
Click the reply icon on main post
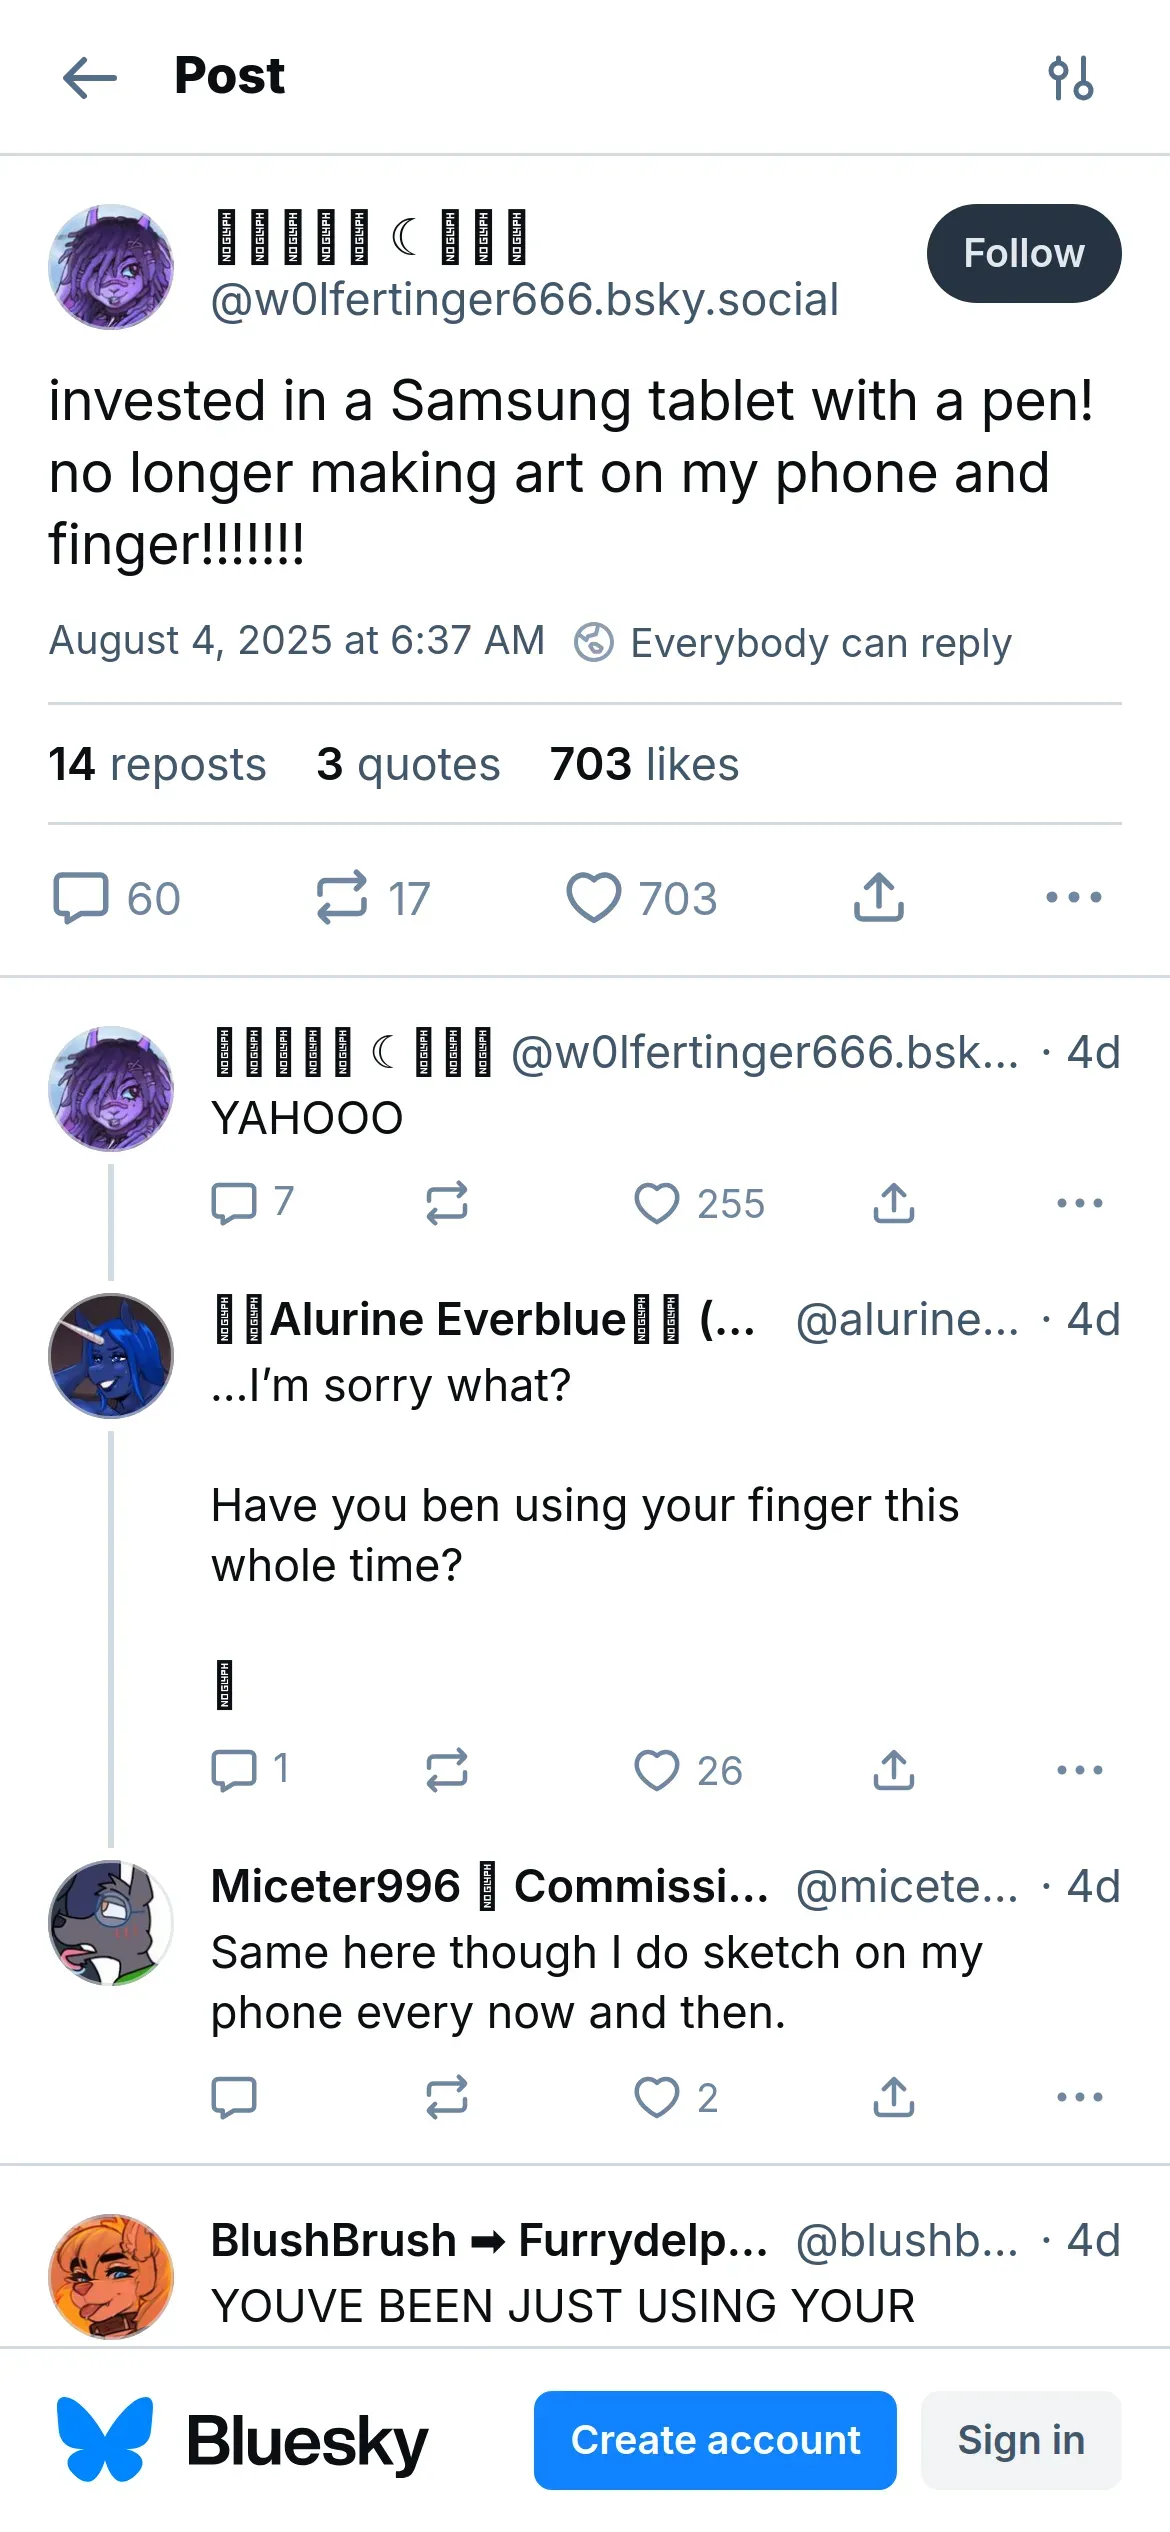(x=81, y=897)
